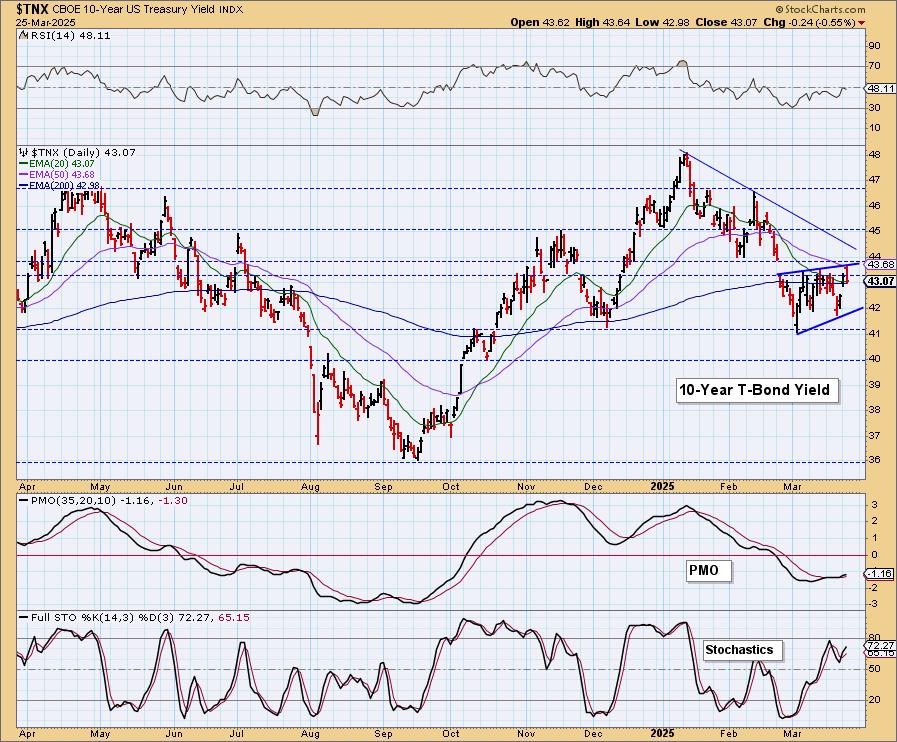Click the High 43.64 value
The image size is (897, 742).
click(602, 22)
